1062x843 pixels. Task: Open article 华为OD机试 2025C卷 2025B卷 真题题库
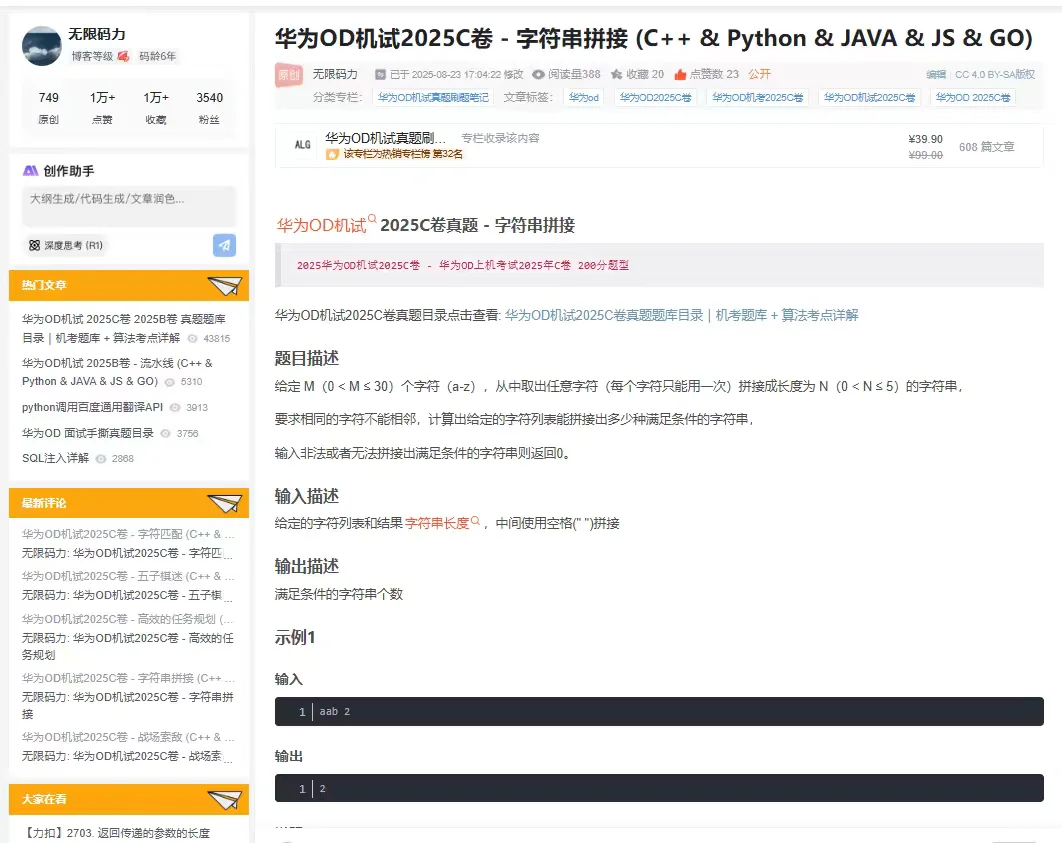pyautogui.click(x=124, y=328)
